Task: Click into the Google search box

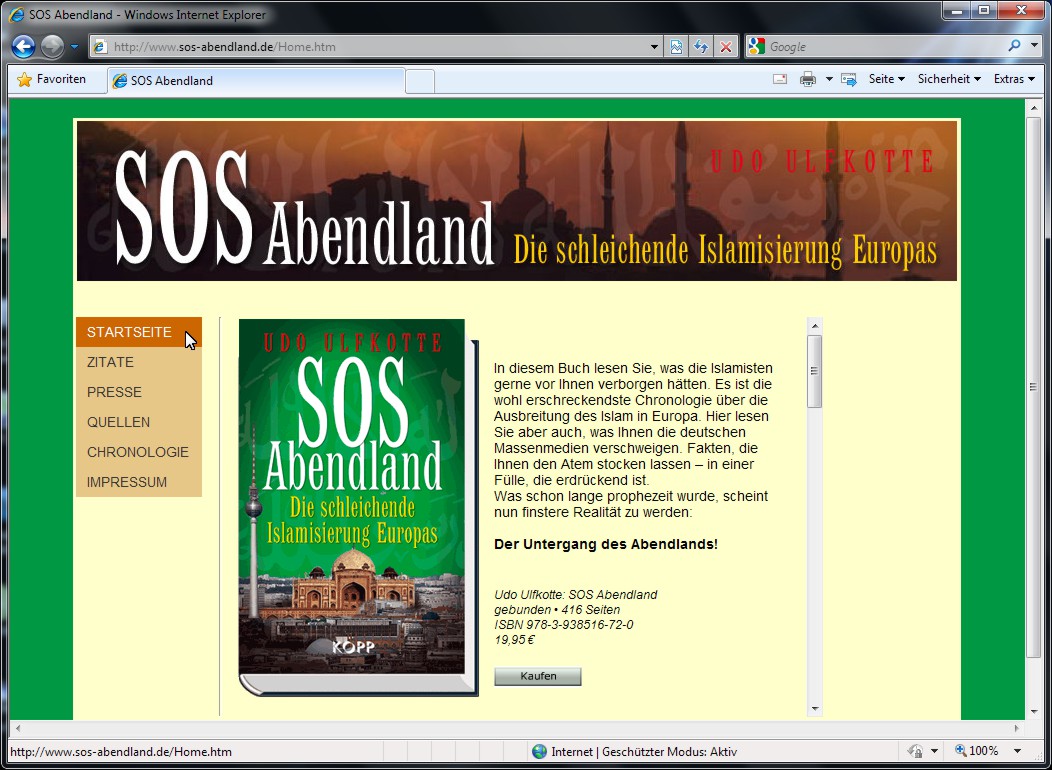Action: pyautogui.click(x=886, y=47)
